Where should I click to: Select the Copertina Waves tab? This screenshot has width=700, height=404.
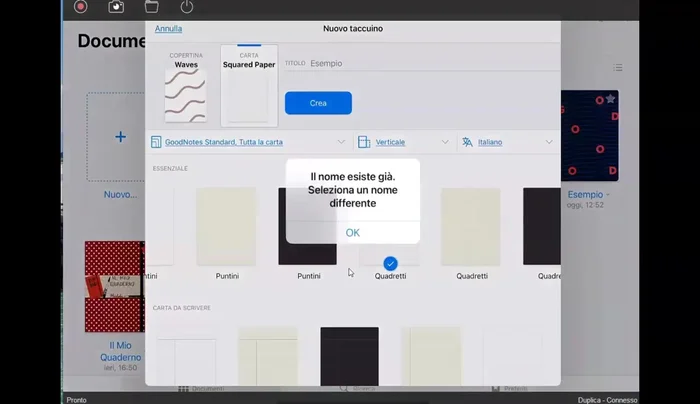point(186,86)
